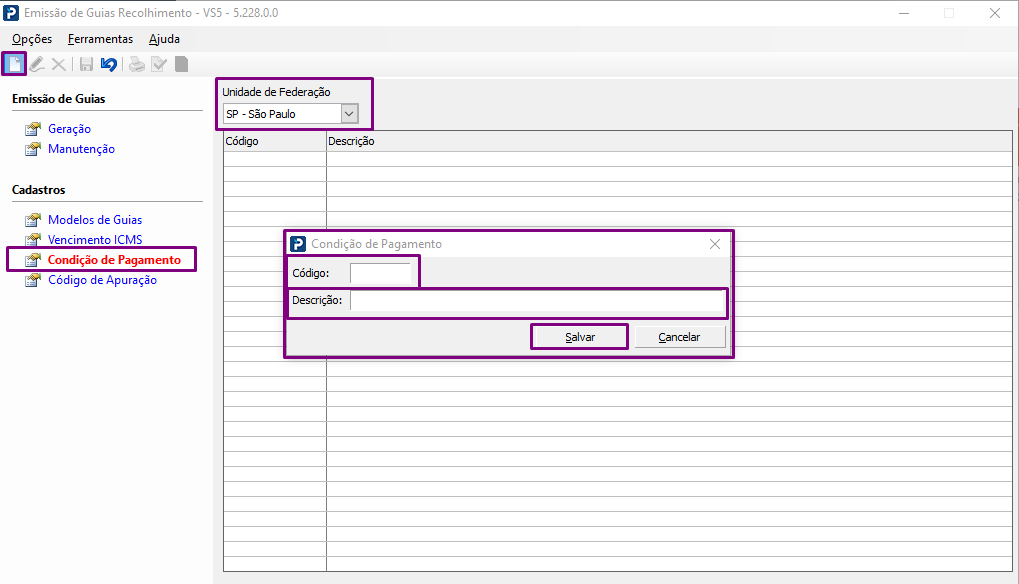Click the icon beside Modelos de Guias

[x=32, y=220]
